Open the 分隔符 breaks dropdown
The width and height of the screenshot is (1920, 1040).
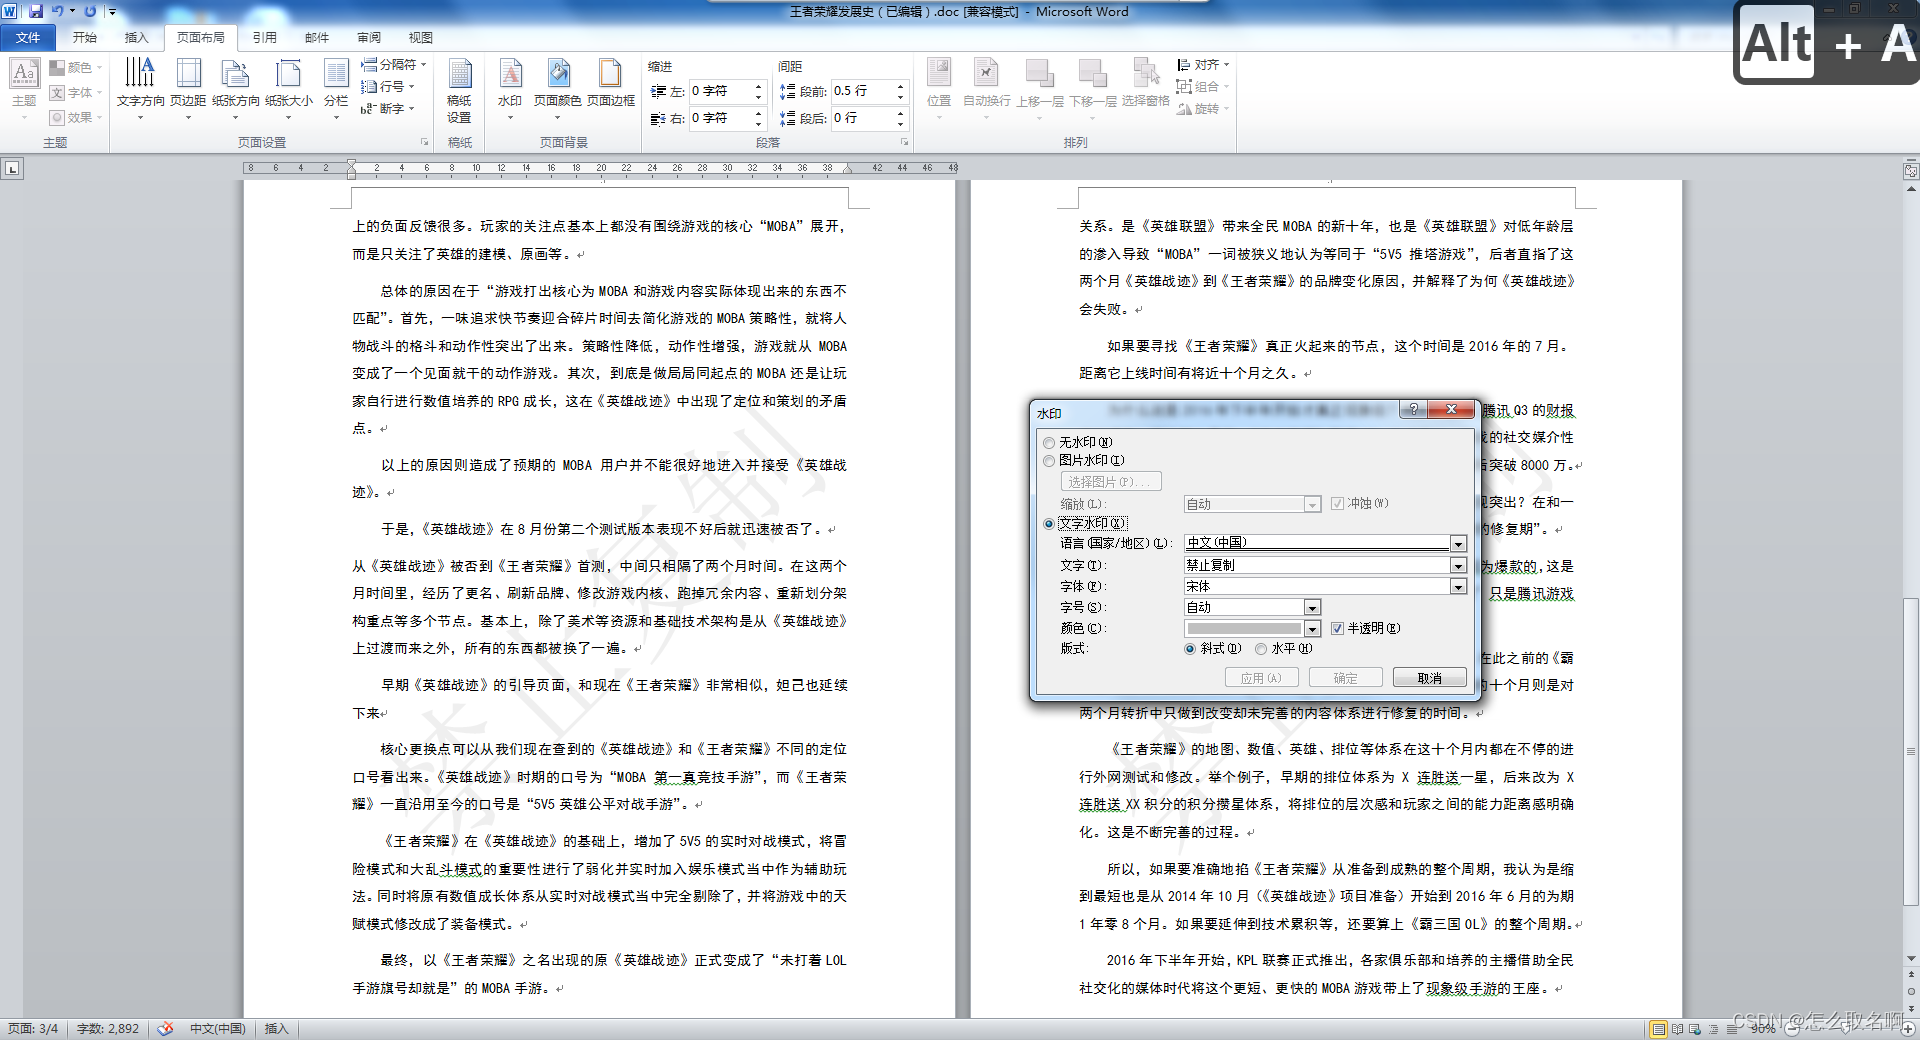pos(394,64)
